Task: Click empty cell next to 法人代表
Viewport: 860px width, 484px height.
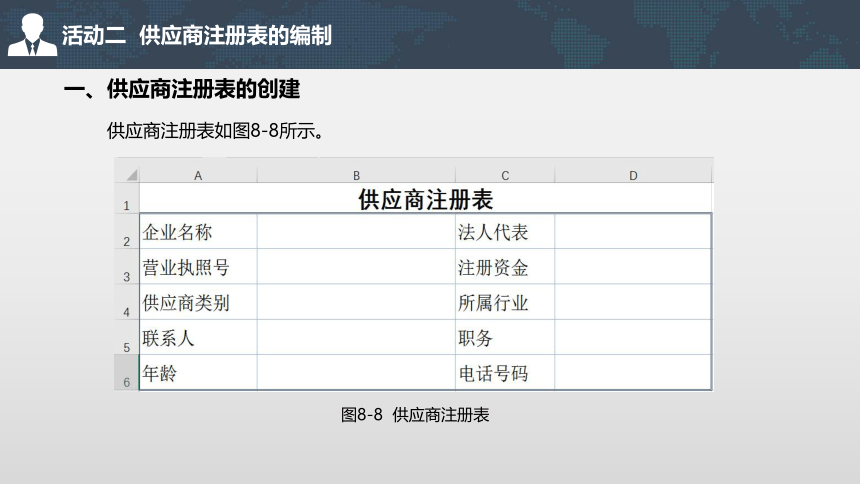Action: pyautogui.click(x=633, y=231)
